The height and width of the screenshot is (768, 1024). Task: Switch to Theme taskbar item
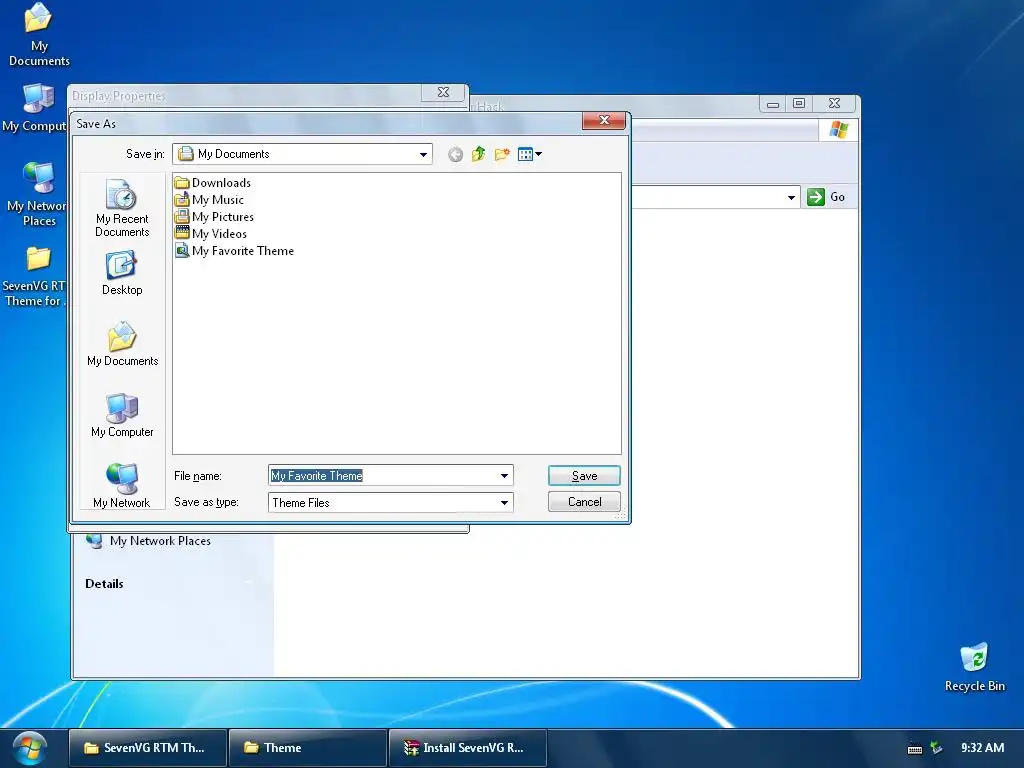(308, 748)
